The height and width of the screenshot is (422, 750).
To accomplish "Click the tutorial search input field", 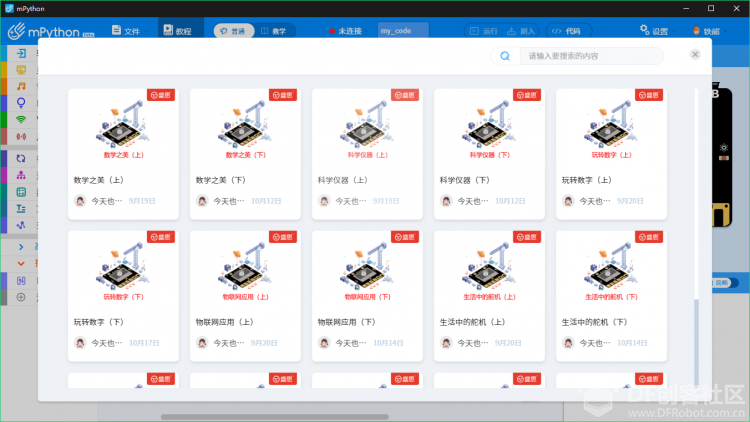I will pos(591,56).
